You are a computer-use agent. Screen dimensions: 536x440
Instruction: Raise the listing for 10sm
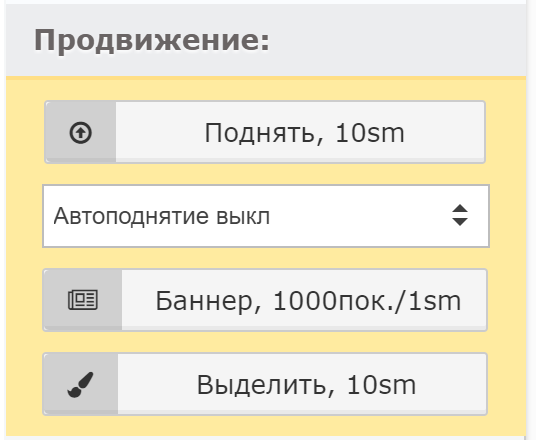pos(265,132)
